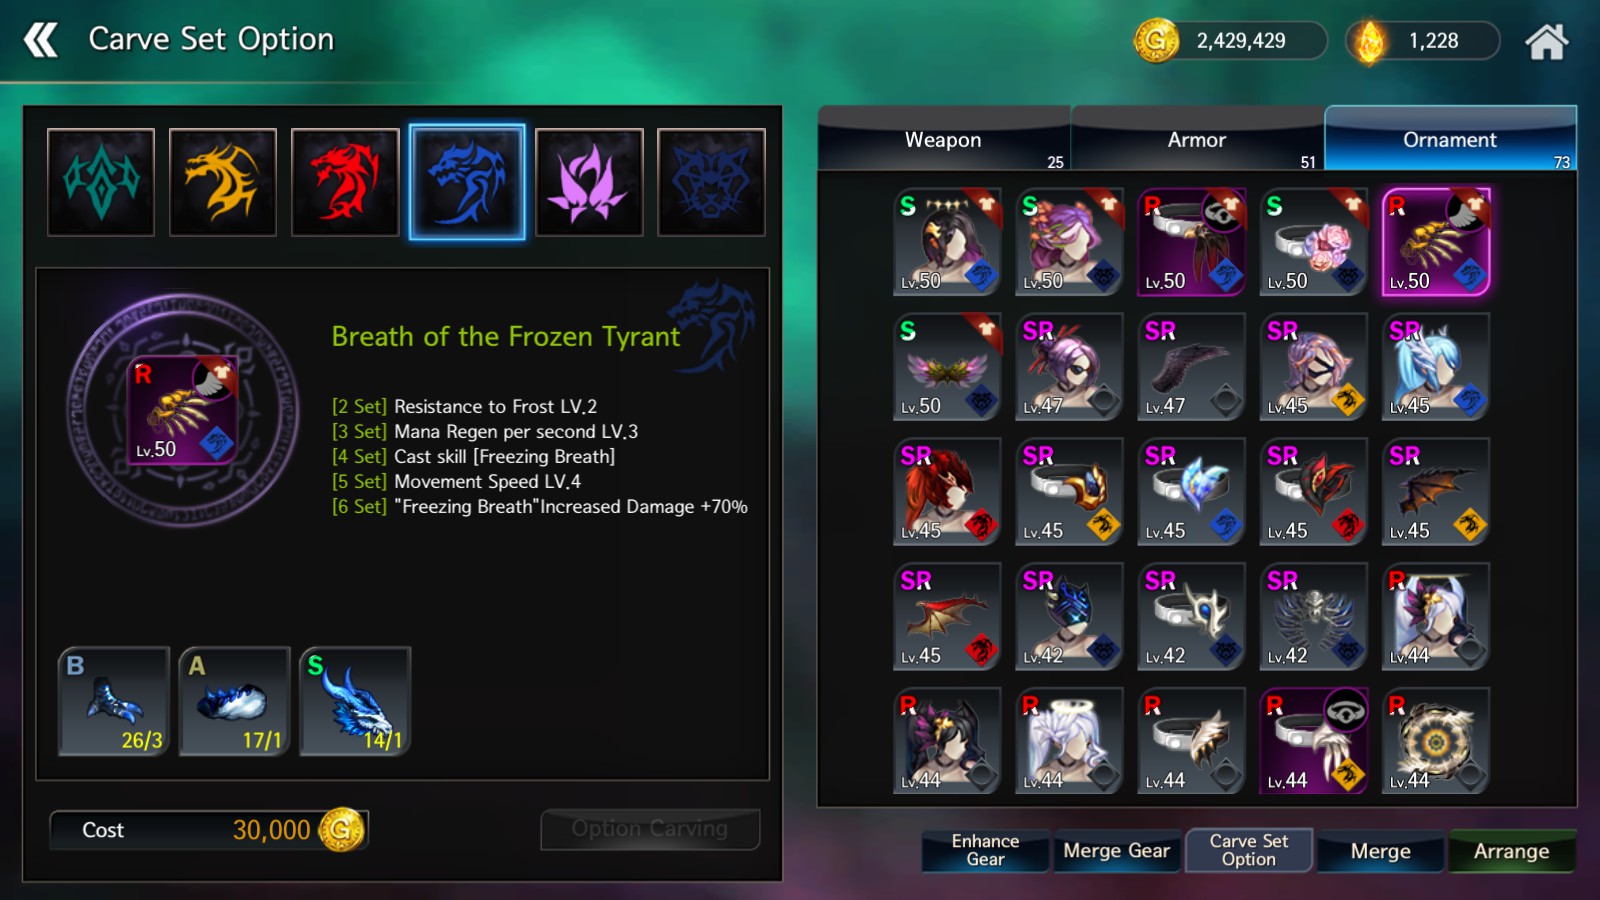Click the B-rank claw material slot
Viewport: 1600px width, 900px height.
pyautogui.click(x=114, y=701)
